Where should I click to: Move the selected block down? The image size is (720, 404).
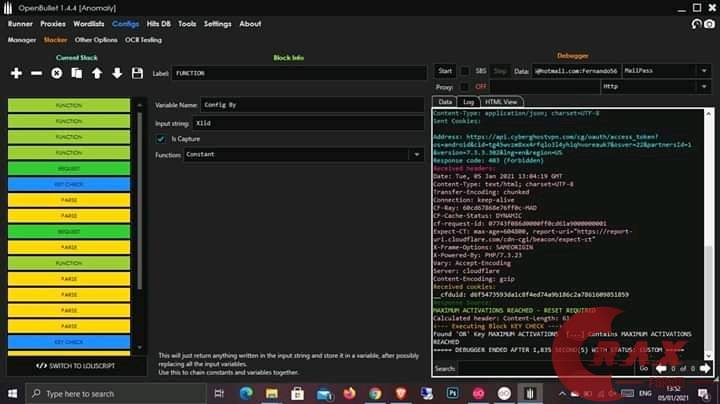coord(117,73)
